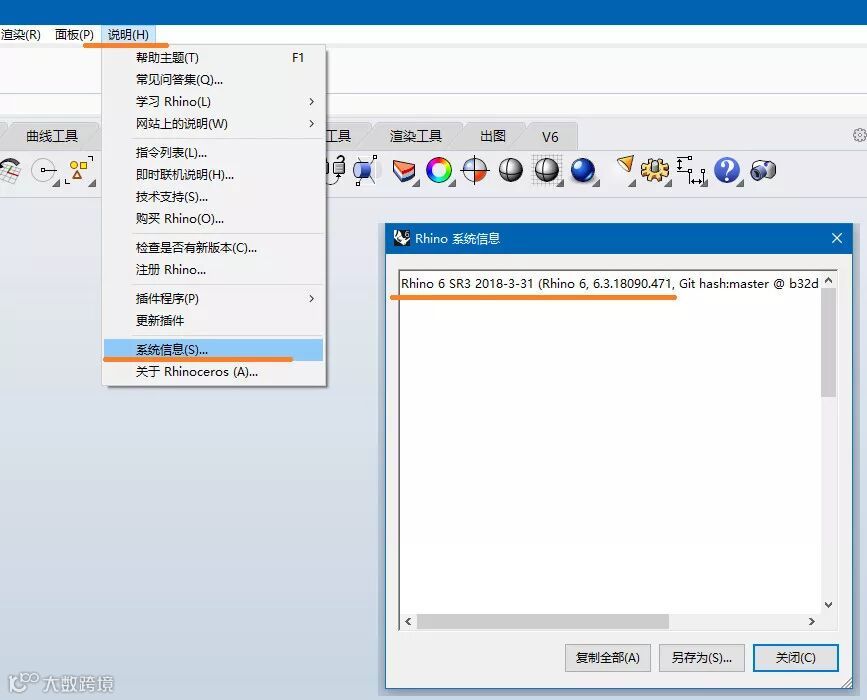Click horizontal scrollbar left arrow

point(408,621)
